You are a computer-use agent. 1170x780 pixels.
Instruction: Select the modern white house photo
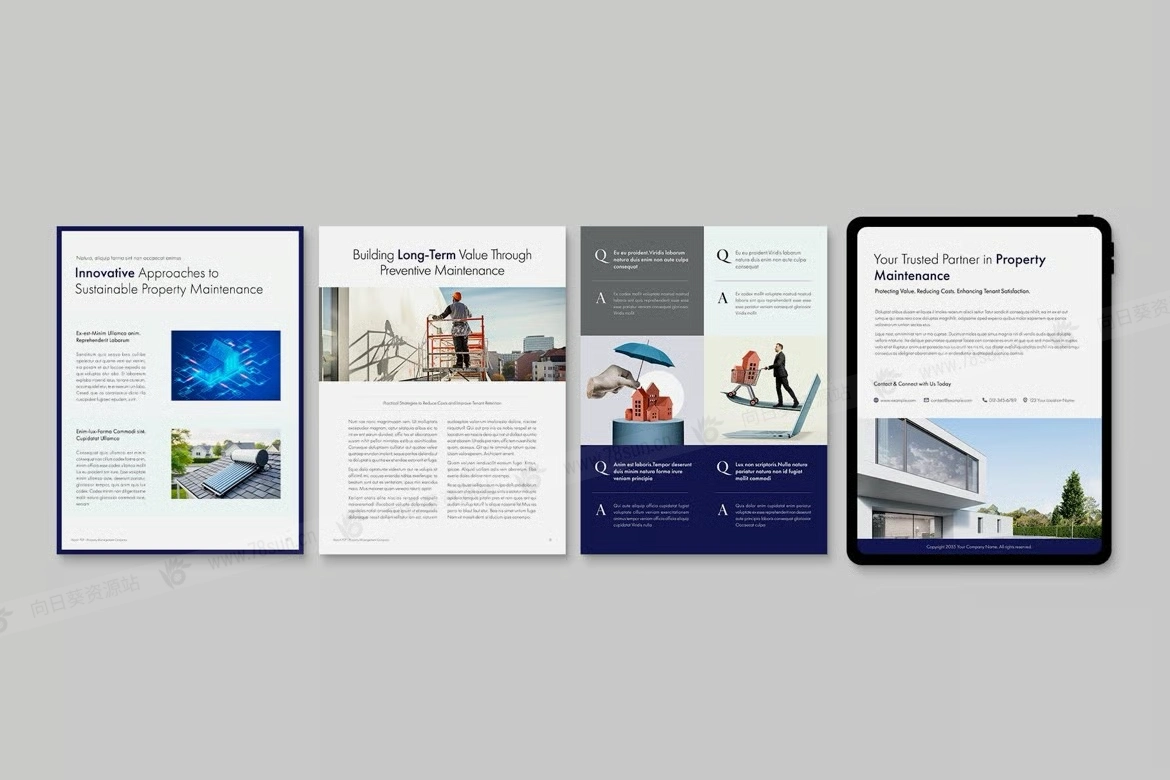click(979, 478)
